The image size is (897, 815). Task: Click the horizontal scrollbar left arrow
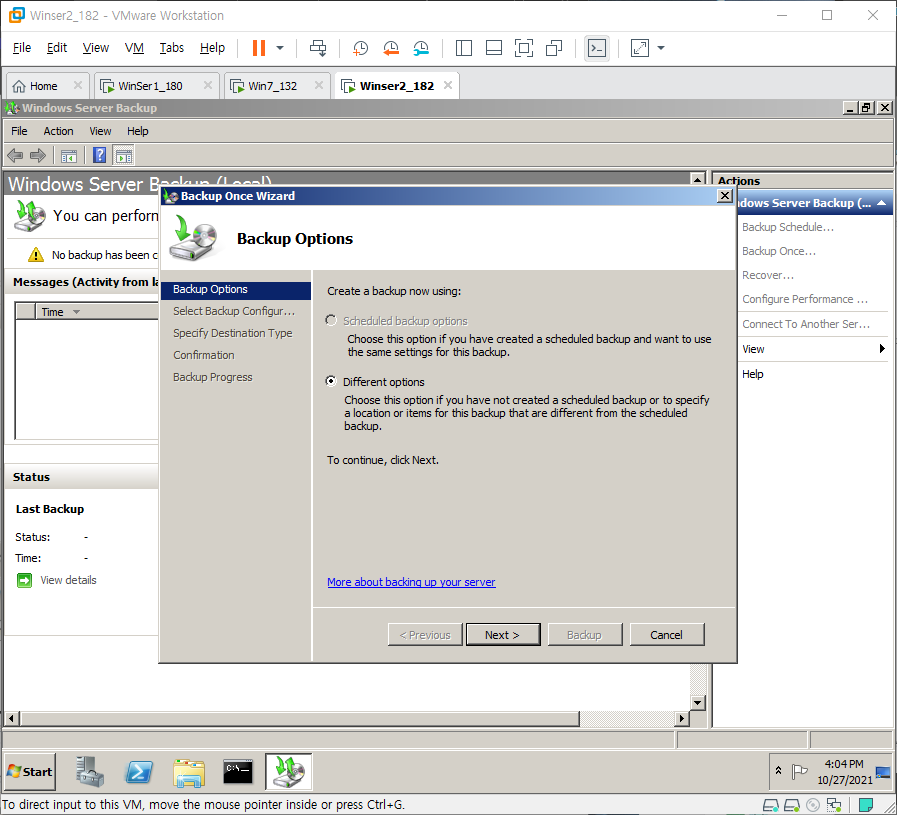[x=11, y=718]
